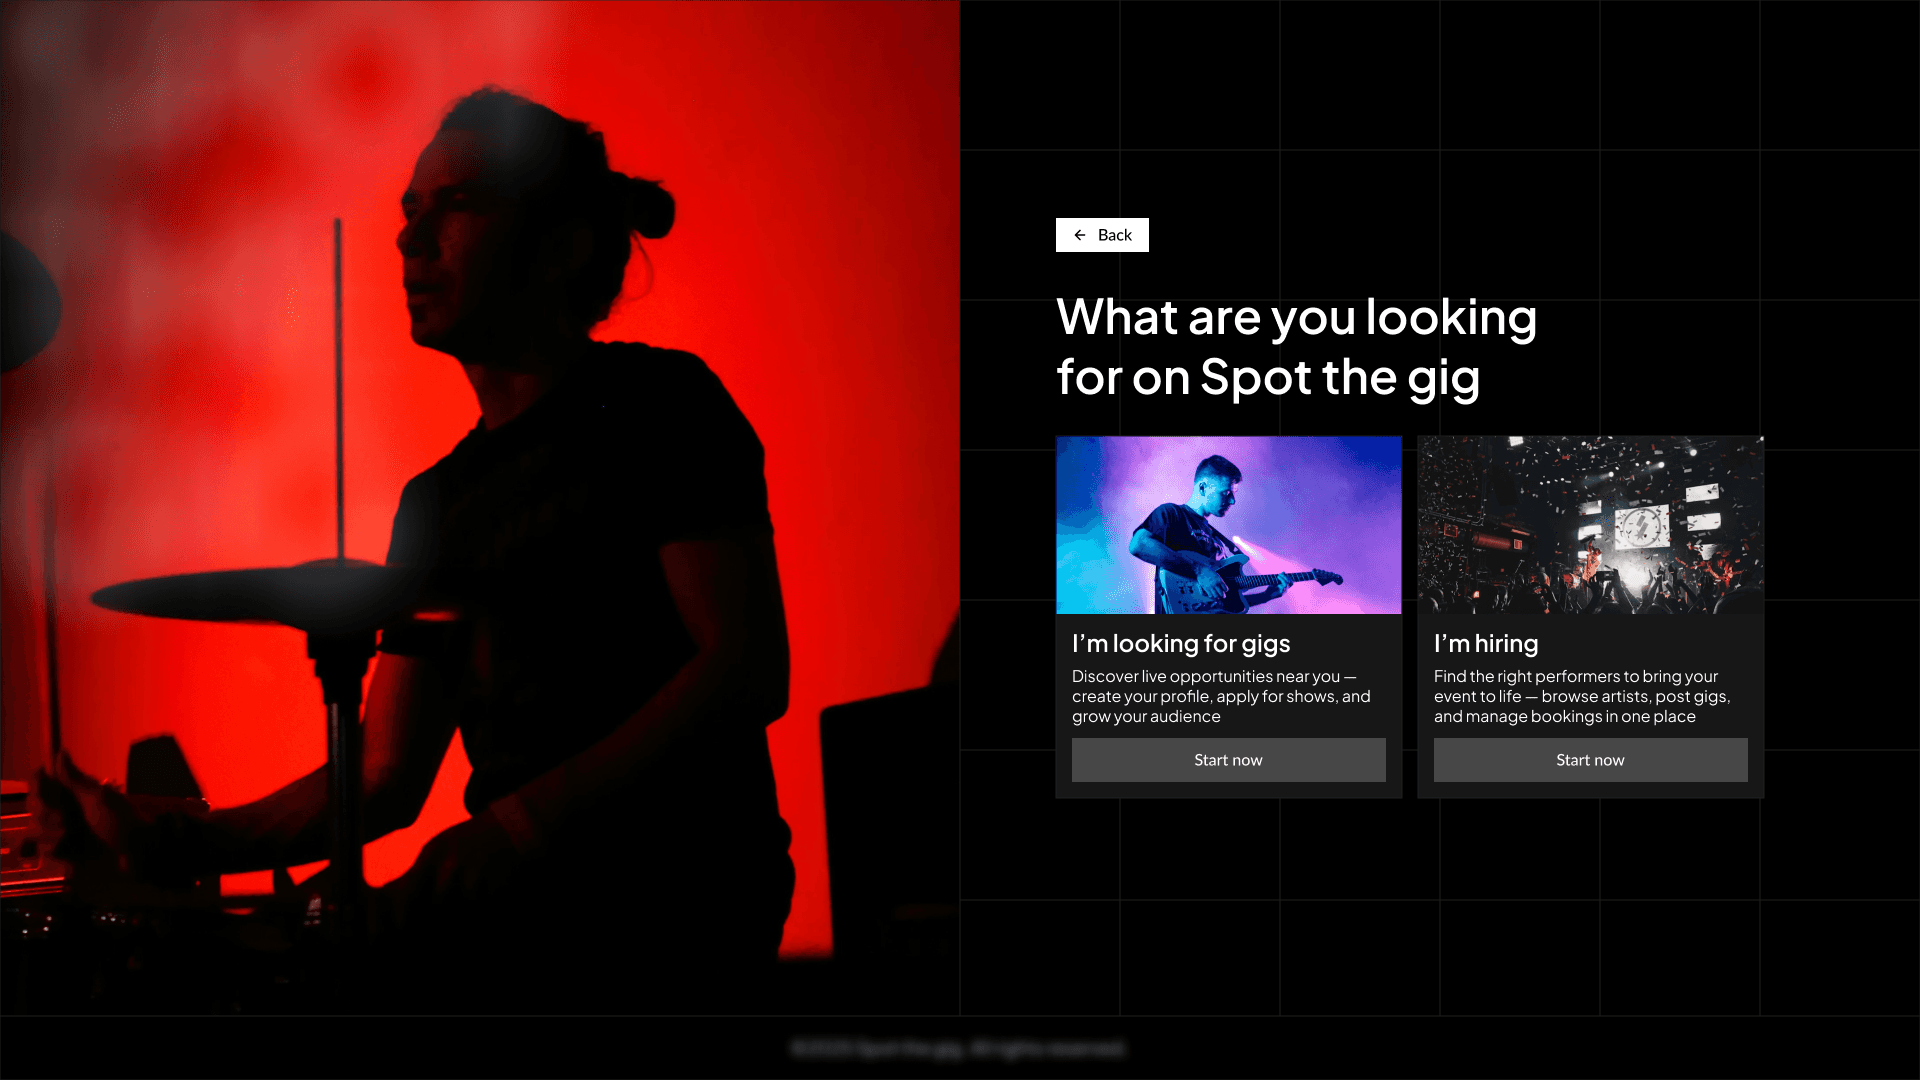Screen dimensions: 1920x1080
Task: Click the Back button label
Action: point(1115,235)
